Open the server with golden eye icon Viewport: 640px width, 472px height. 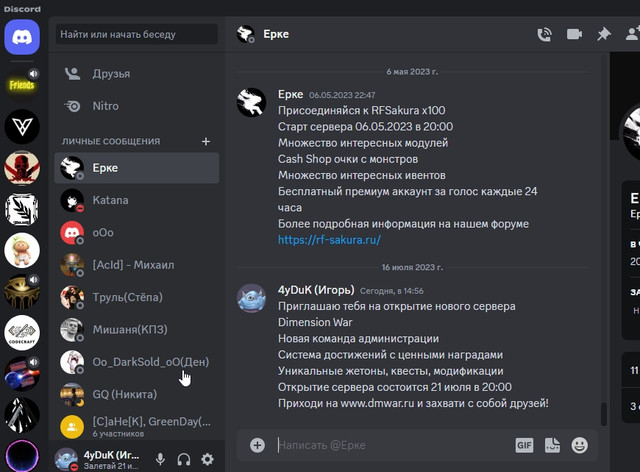tap(22, 292)
